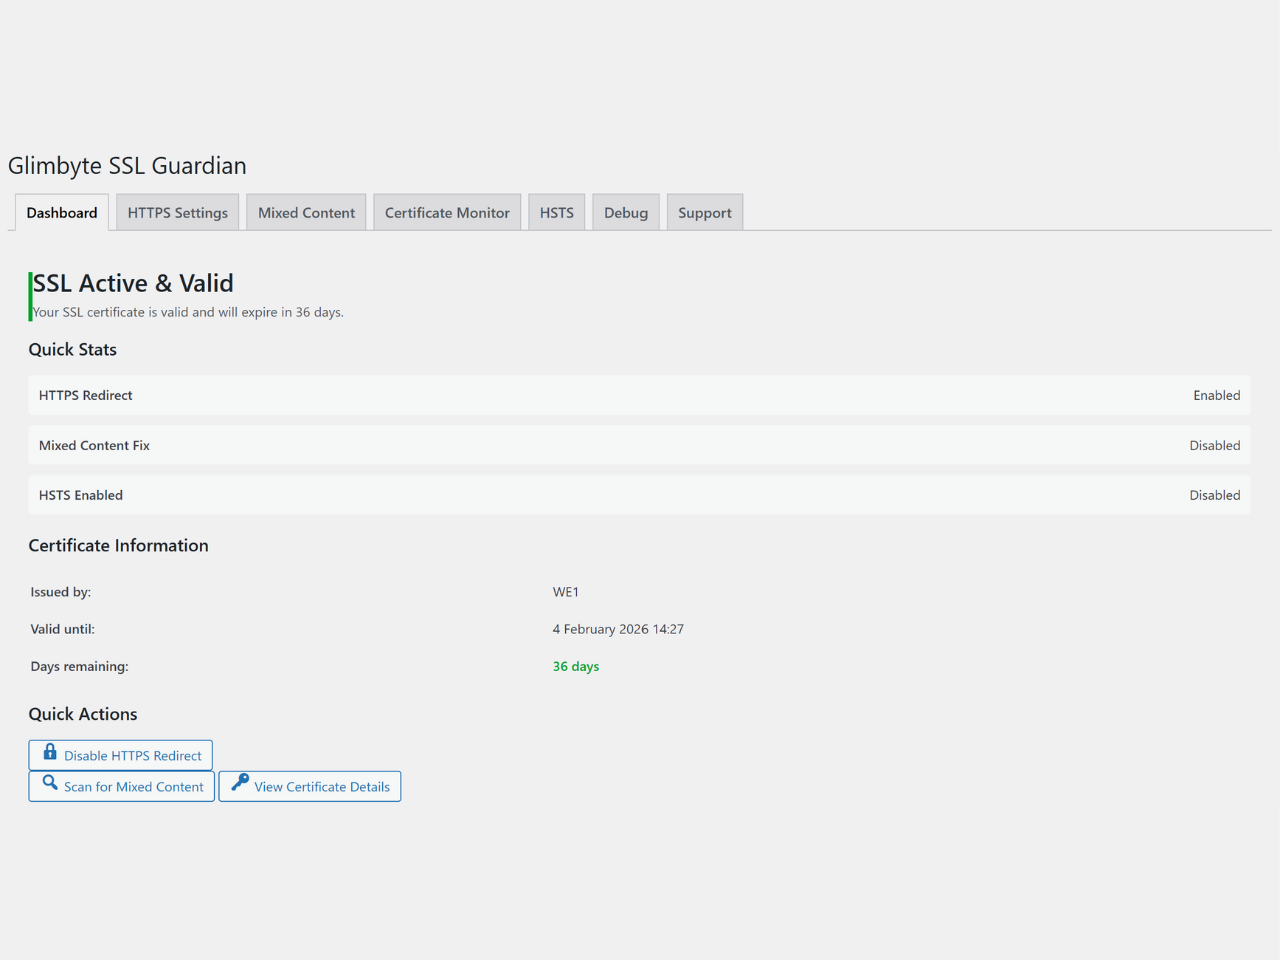
Task: Open the Support tab
Action: click(704, 213)
